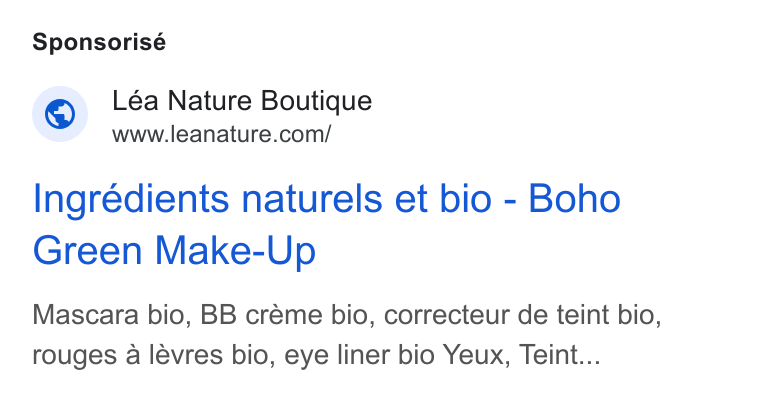Click the word 'Boutique' in the site name
Viewport: 760px width, 398px height.
317,101
